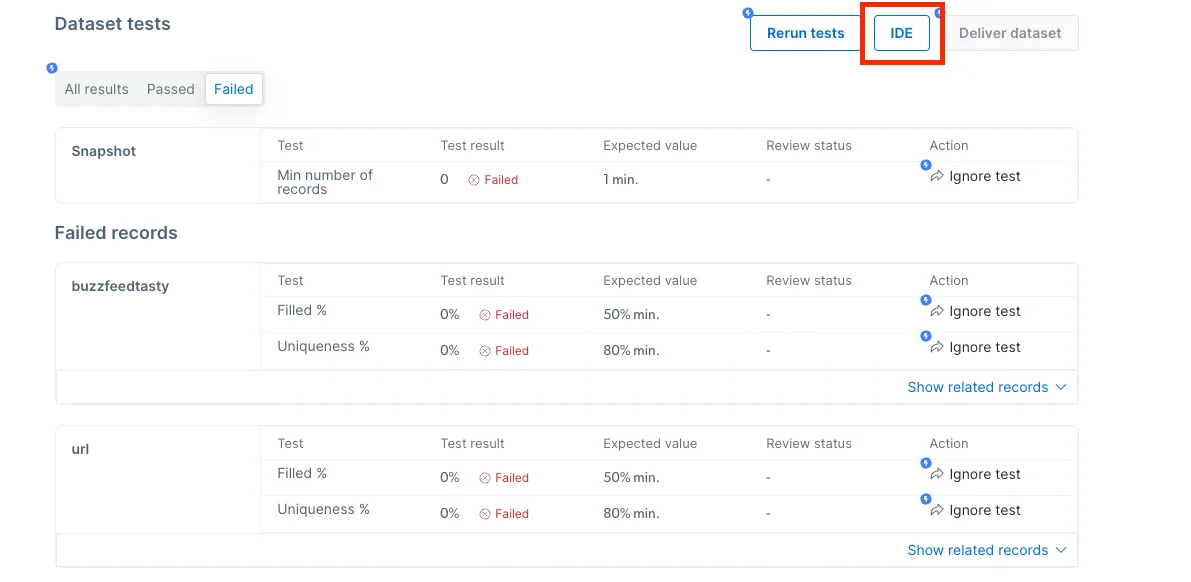The height and width of the screenshot is (582, 1191).
Task: Click the url field name
Action: point(80,449)
